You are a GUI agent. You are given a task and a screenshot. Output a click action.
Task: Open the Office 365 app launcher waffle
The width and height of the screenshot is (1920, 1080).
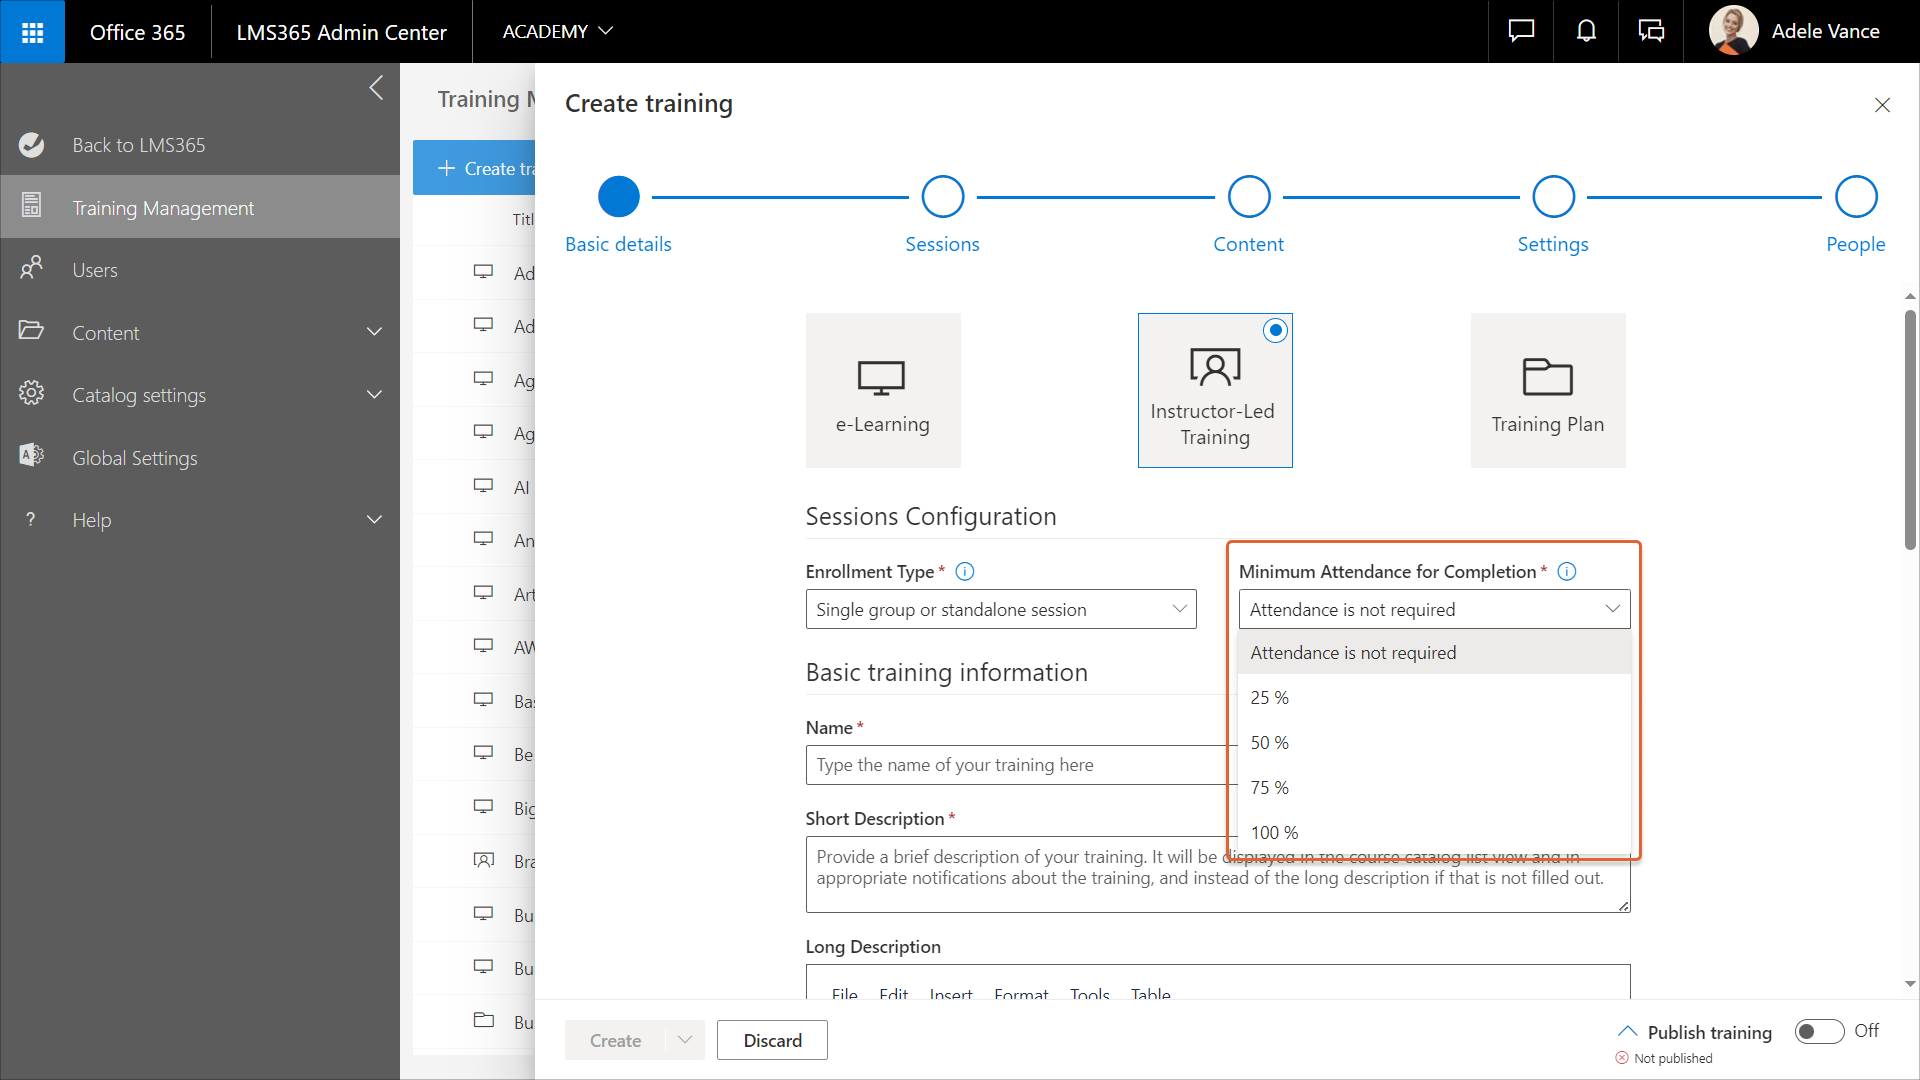click(x=32, y=32)
